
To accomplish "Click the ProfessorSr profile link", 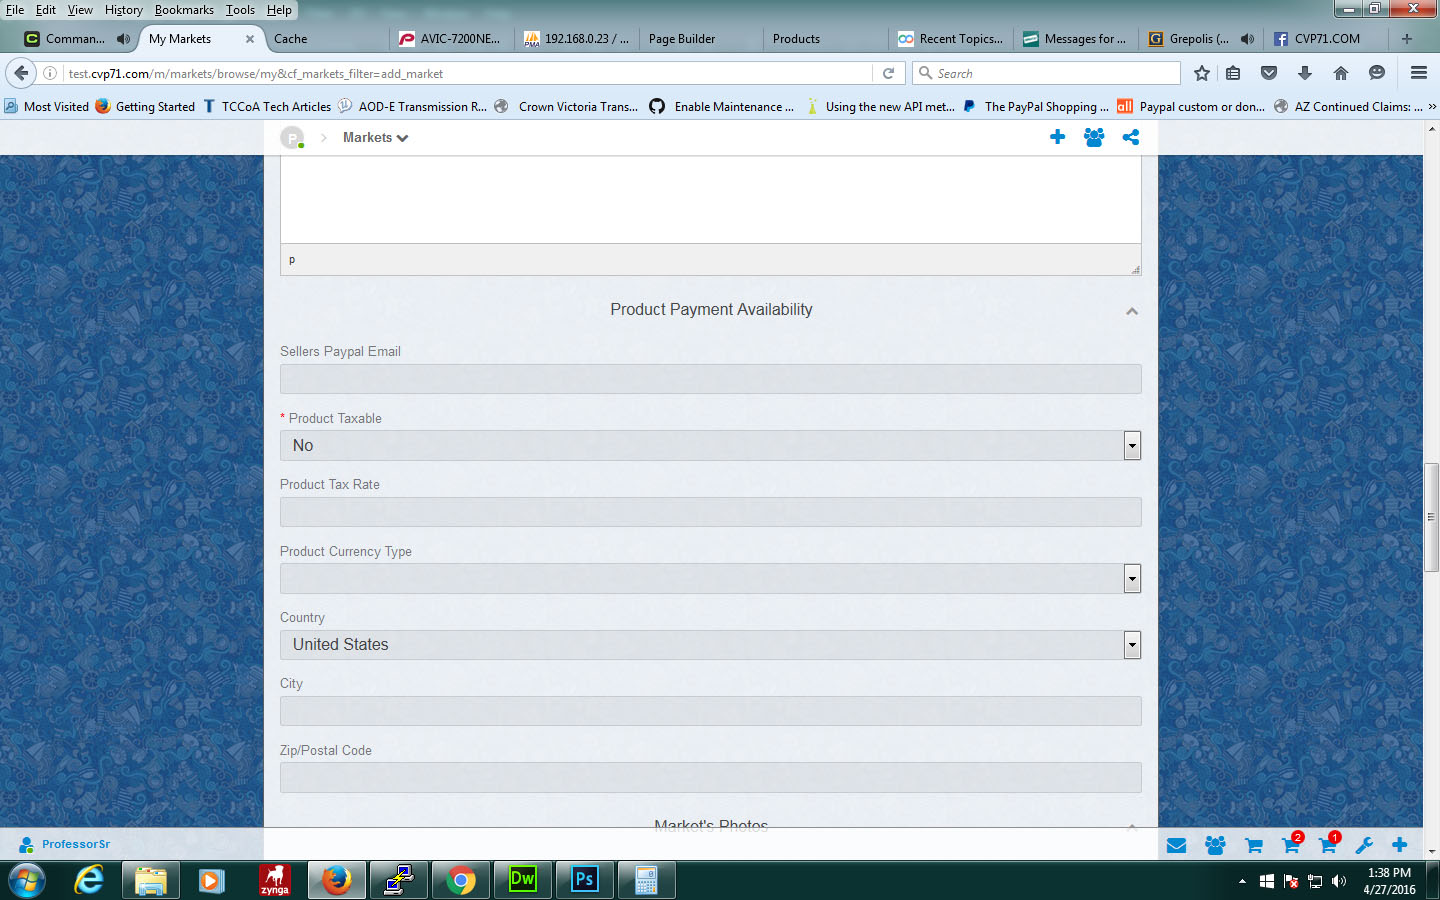I will pos(65,845).
